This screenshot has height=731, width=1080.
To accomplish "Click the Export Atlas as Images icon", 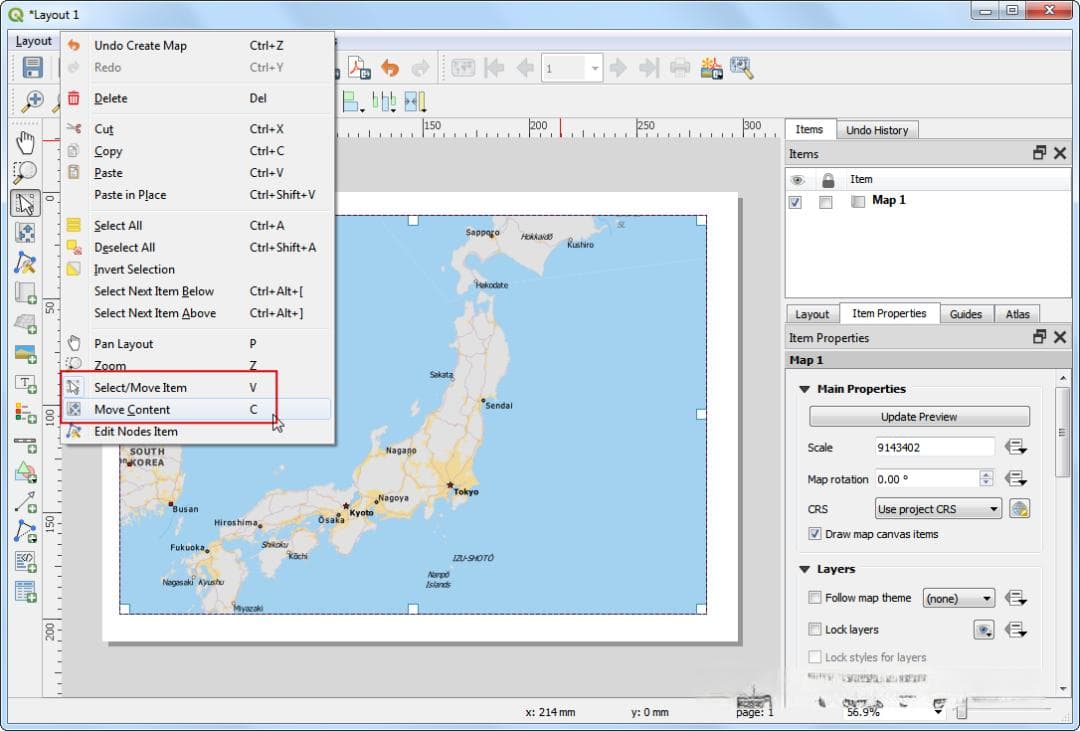I will pyautogui.click(x=711, y=68).
